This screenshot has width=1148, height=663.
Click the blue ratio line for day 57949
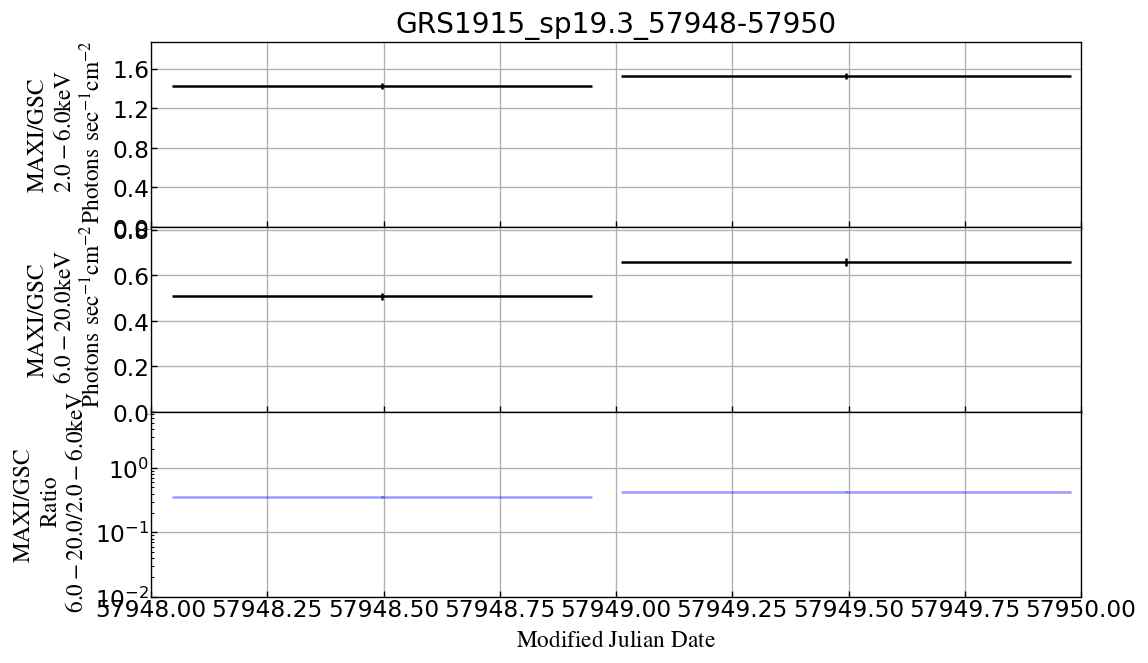846,492
